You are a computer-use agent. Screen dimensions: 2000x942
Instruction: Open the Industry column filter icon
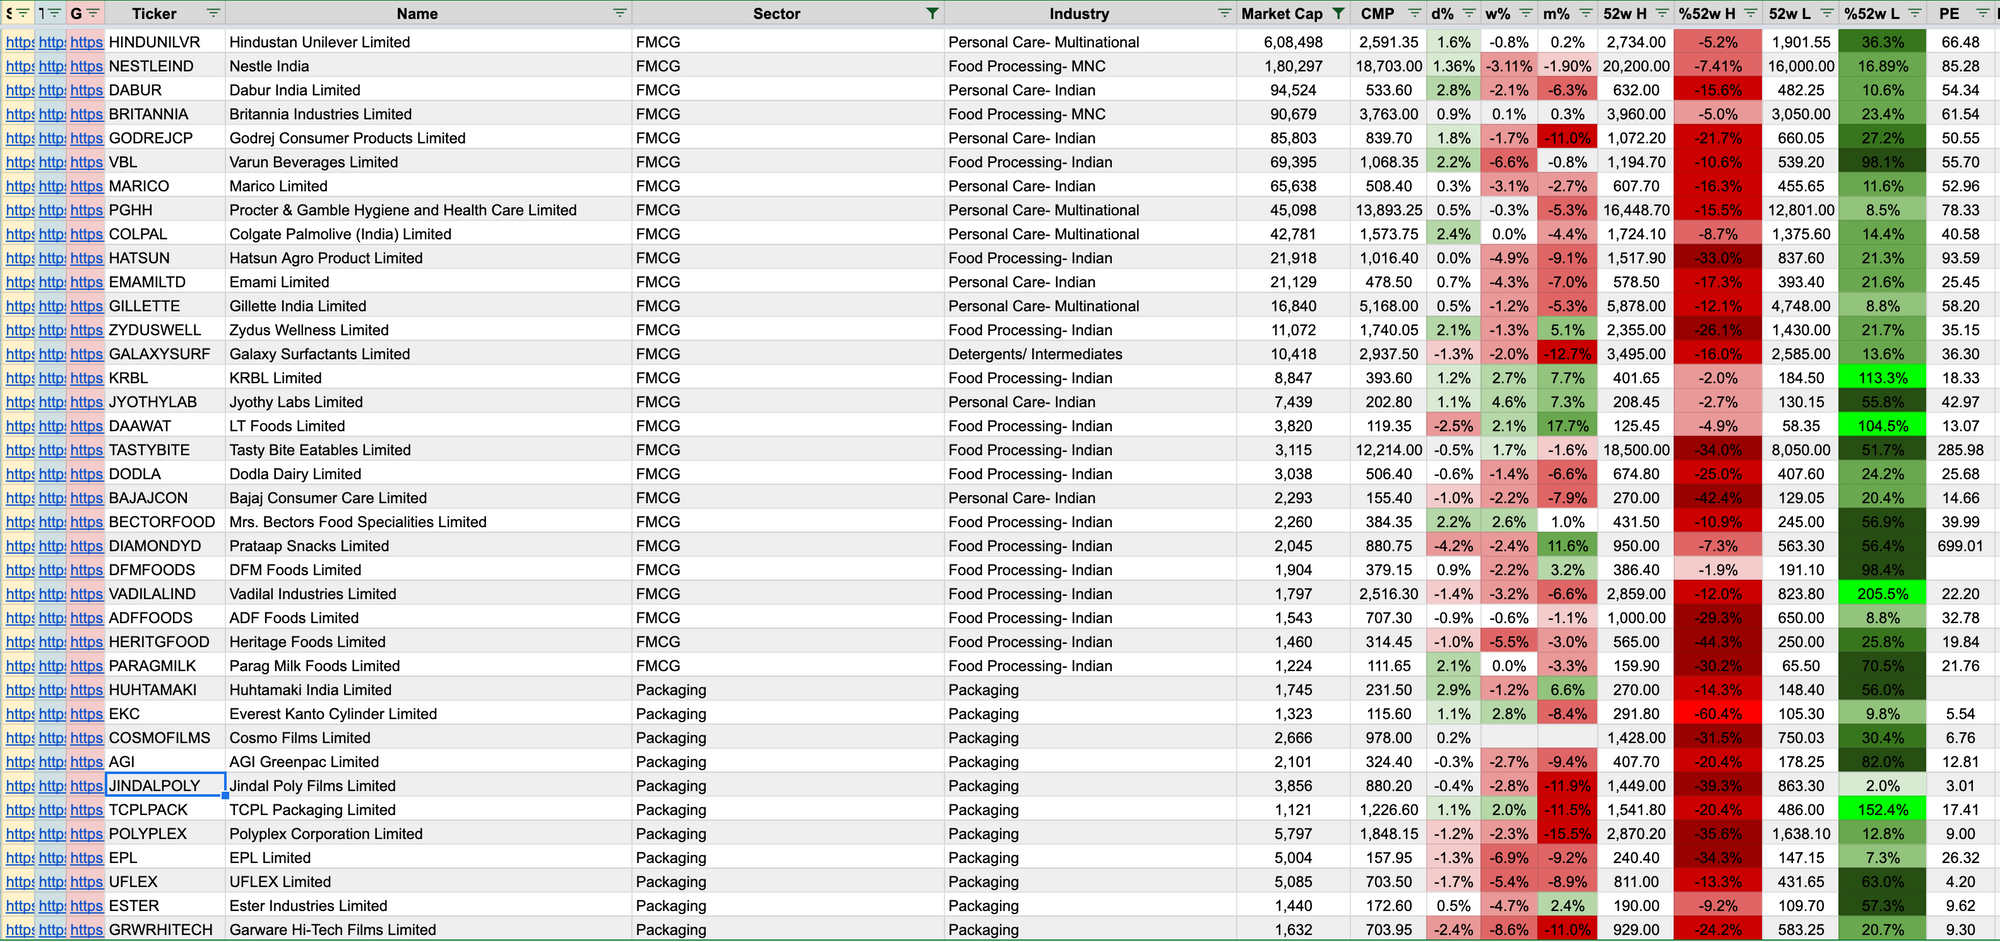point(1224,13)
